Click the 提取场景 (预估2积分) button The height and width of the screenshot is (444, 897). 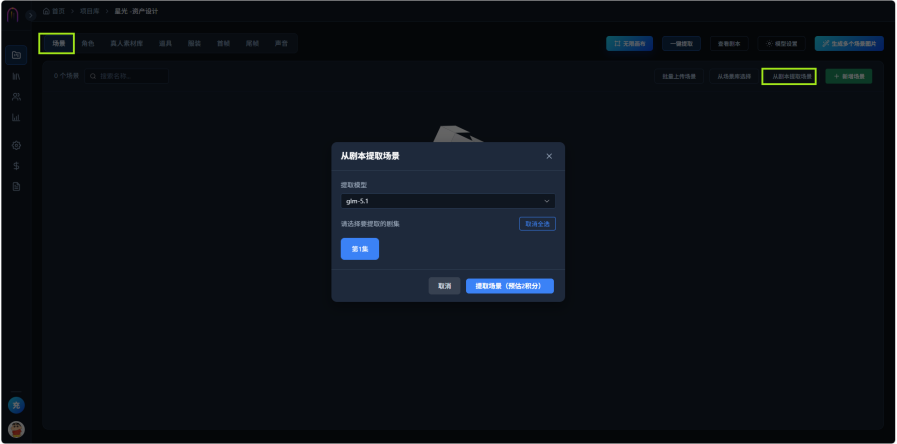[x=510, y=286]
